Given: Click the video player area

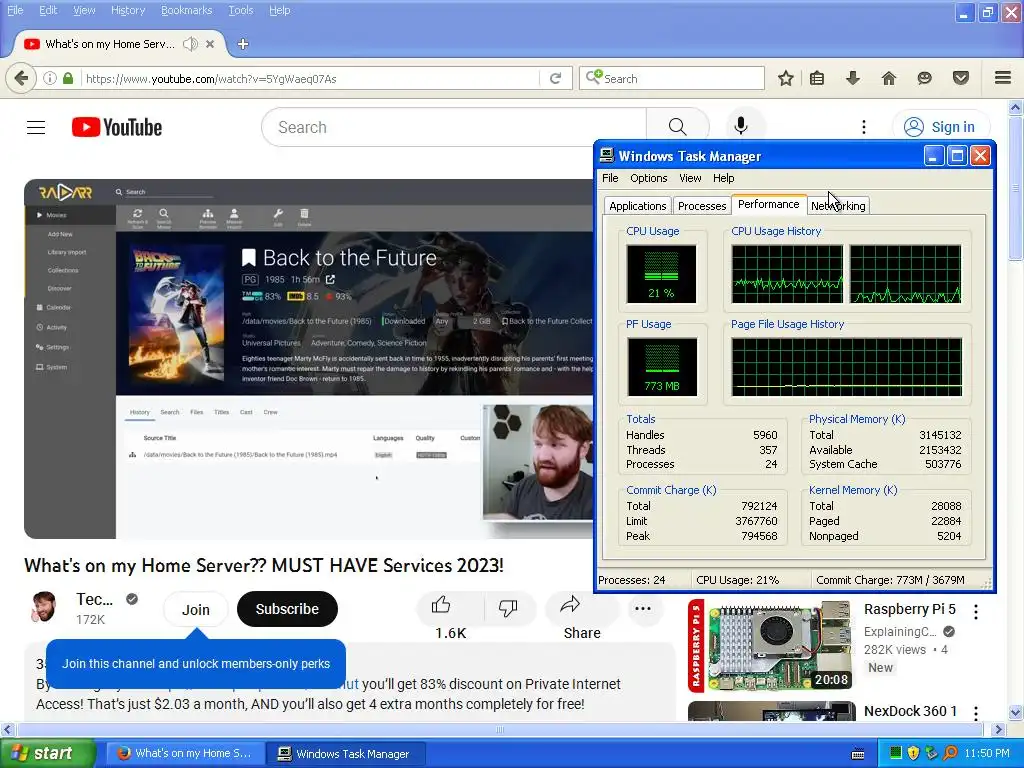Looking at the screenshot, I should click(309, 359).
